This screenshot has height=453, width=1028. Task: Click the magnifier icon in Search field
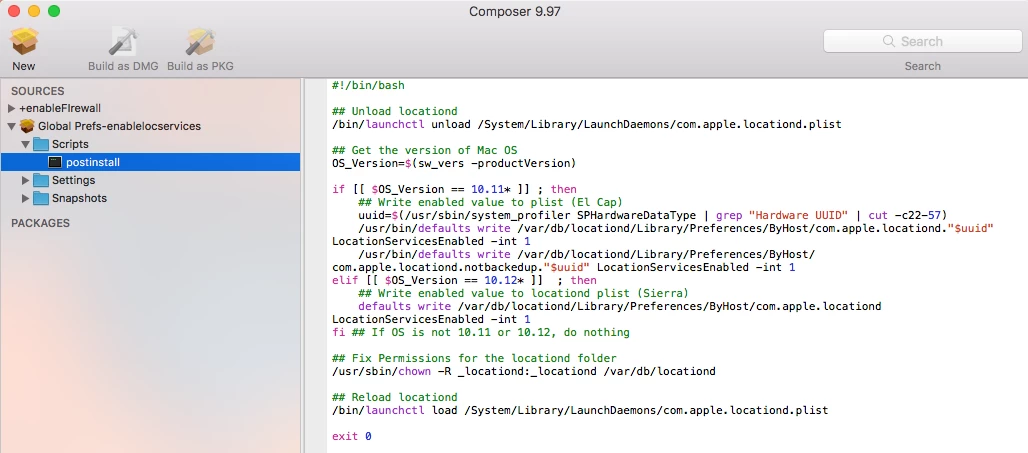point(889,41)
